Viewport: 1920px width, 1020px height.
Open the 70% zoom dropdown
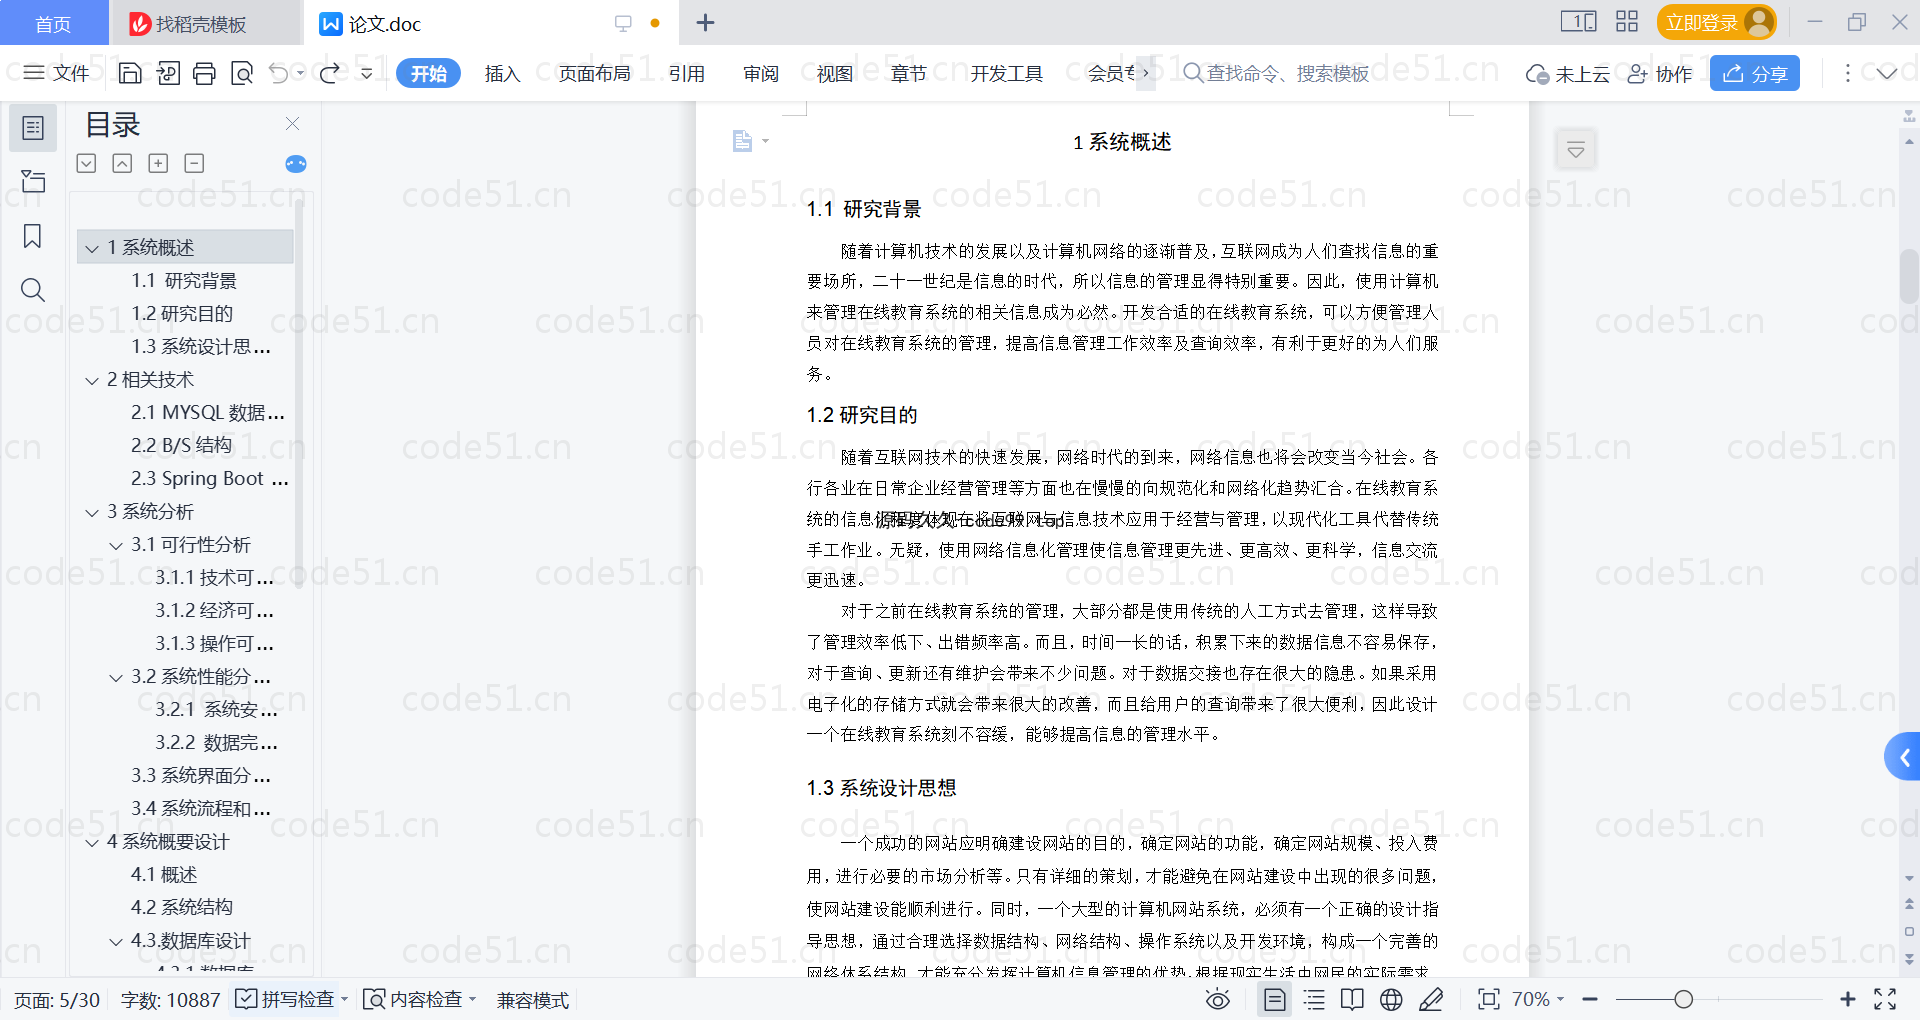(1537, 999)
